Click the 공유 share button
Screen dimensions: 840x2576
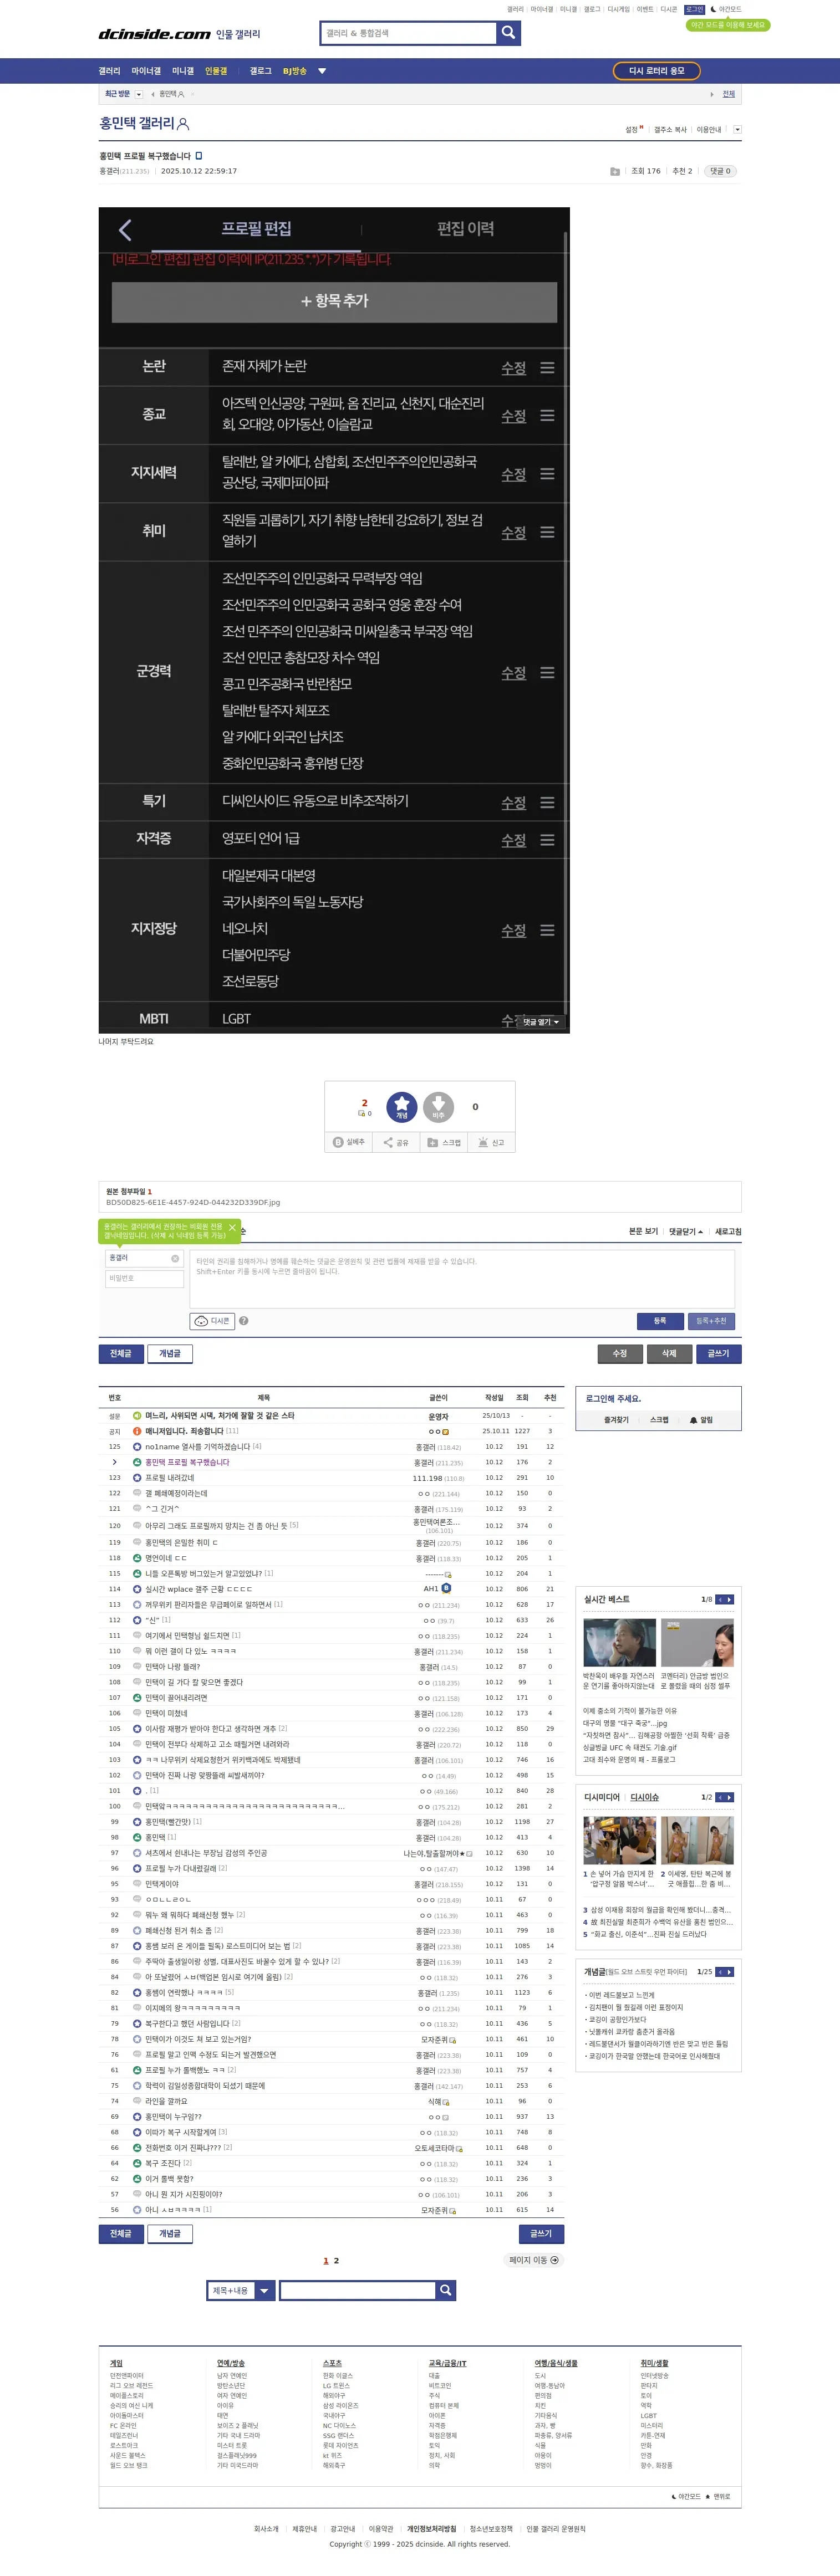click(x=396, y=1142)
